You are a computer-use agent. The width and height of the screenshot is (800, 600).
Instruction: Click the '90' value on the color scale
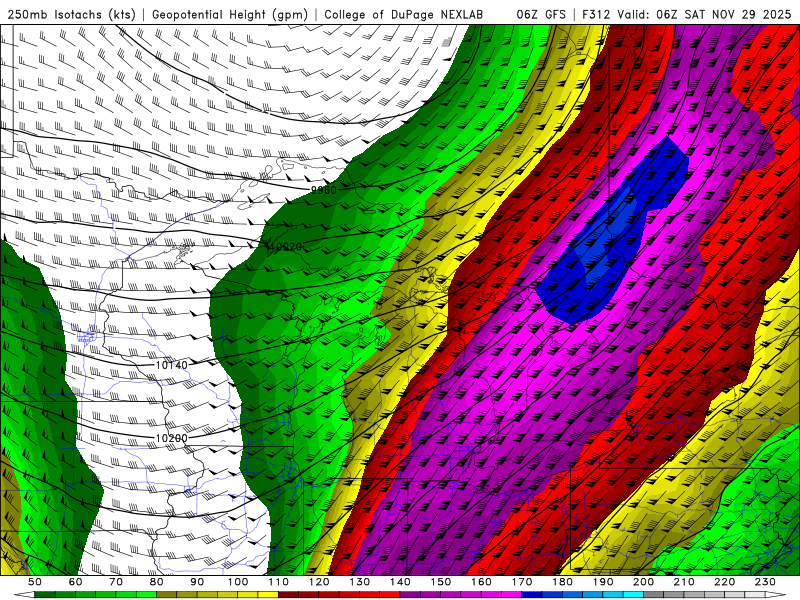click(x=197, y=582)
